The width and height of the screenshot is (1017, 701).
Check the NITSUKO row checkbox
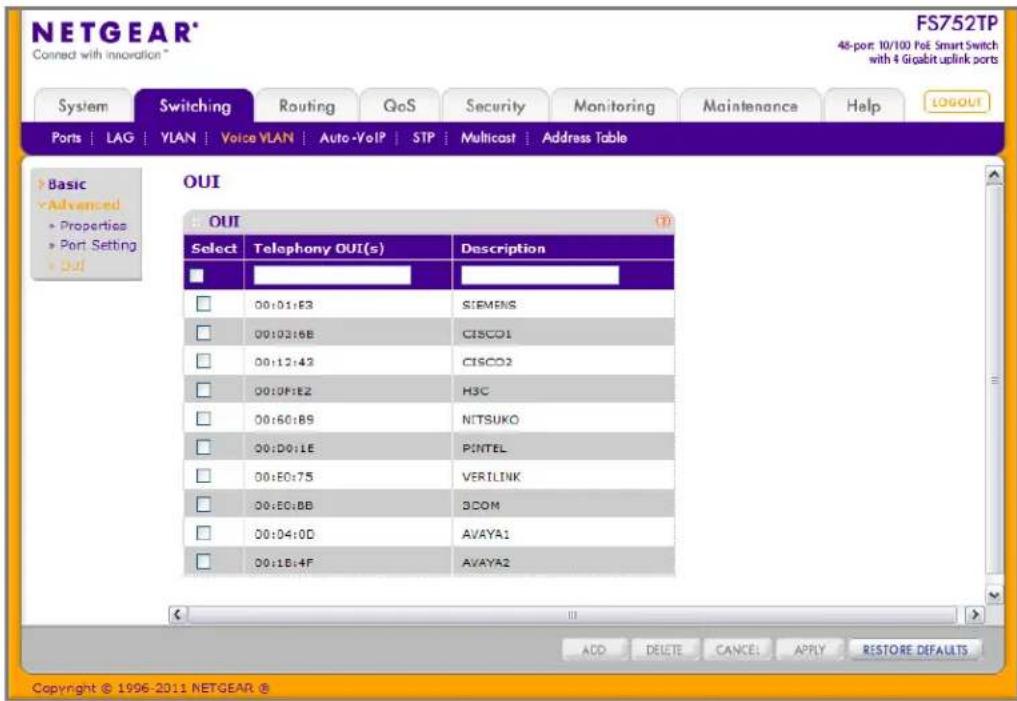(x=204, y=418)
